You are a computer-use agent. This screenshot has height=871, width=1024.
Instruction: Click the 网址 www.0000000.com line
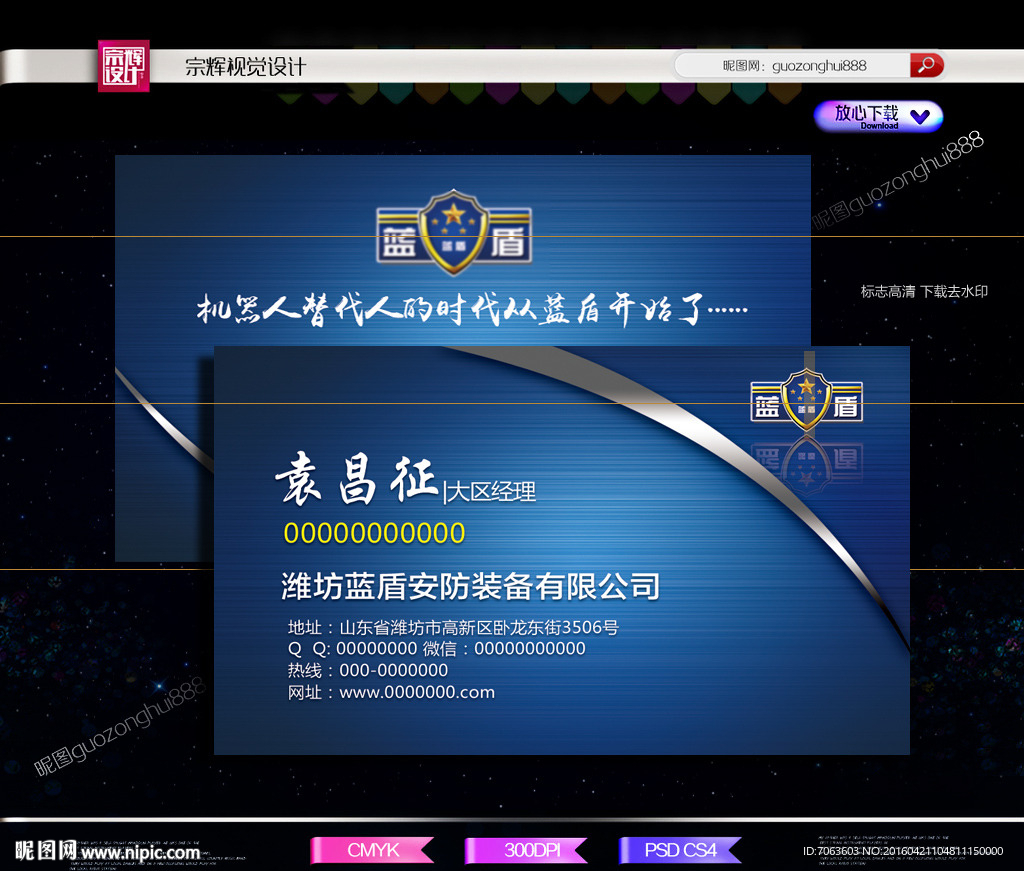(391, 692)
